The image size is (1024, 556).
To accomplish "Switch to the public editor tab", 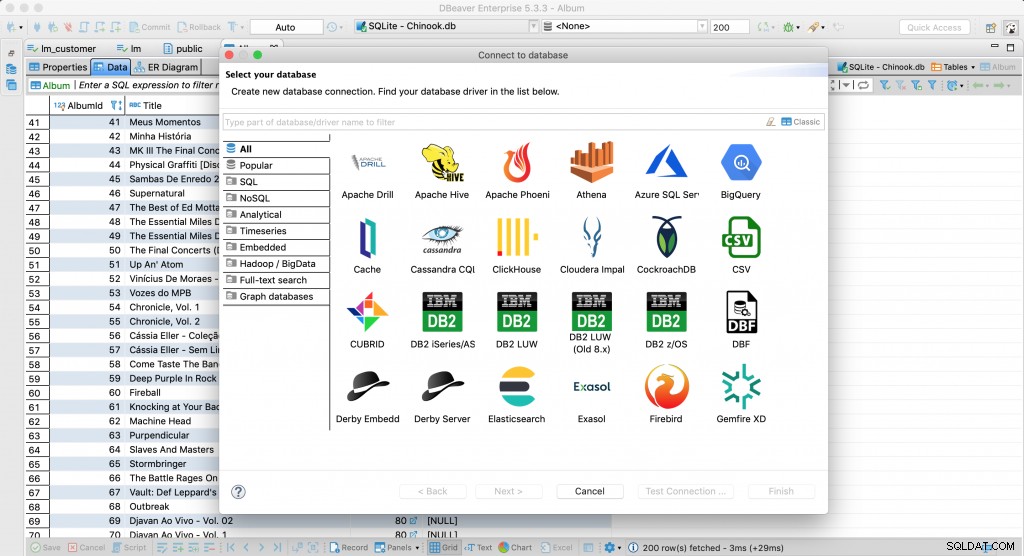I will coord(183,48).
